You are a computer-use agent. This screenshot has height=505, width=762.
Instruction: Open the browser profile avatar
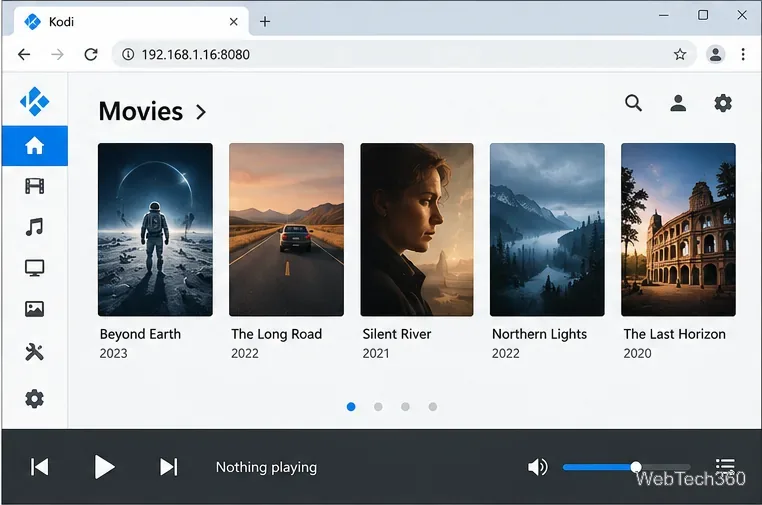click(x=715, y=54)
